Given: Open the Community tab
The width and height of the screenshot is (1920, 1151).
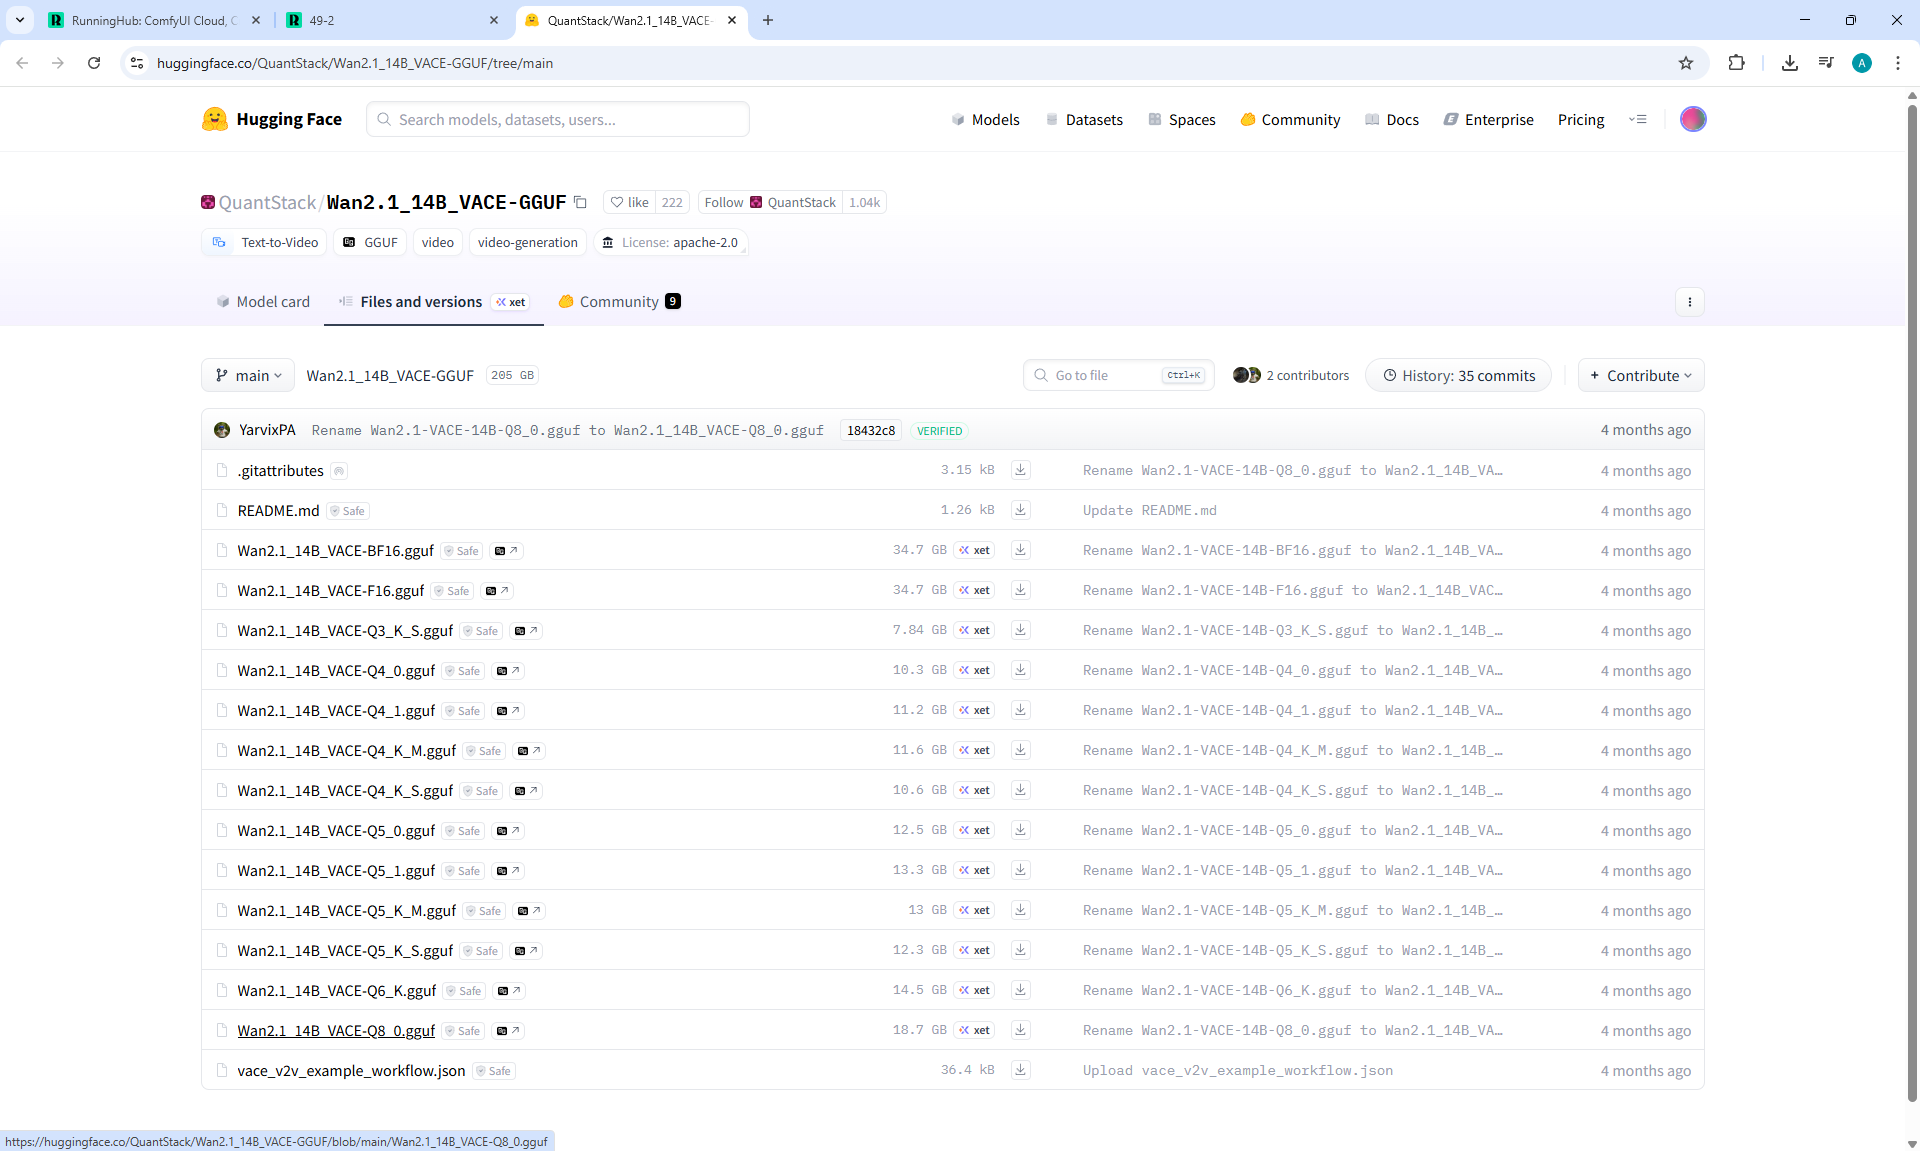Looking at the screenshot, I should (x=619, y=302).
